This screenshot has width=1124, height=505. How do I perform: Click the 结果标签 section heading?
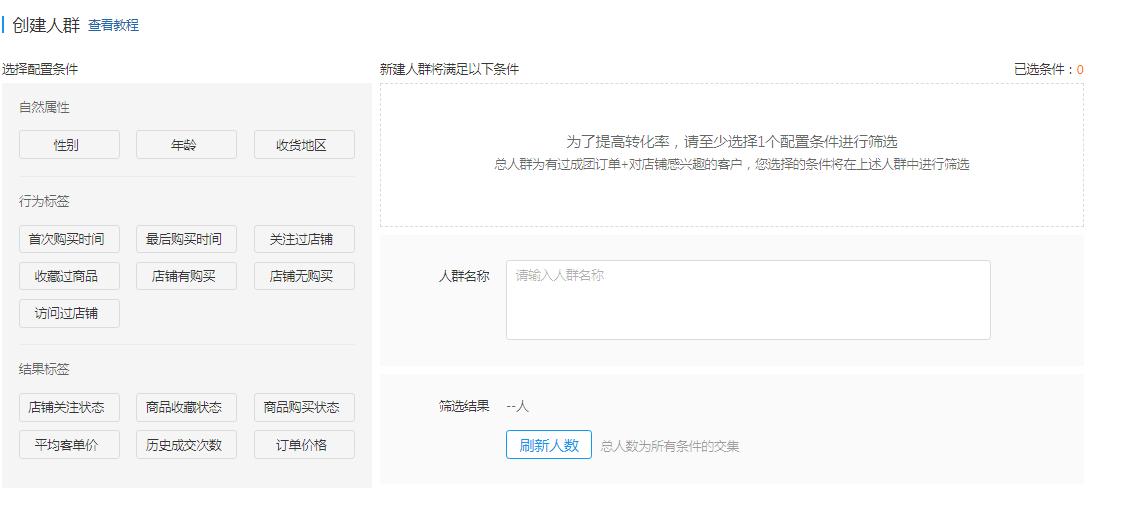tap(44, 369)
